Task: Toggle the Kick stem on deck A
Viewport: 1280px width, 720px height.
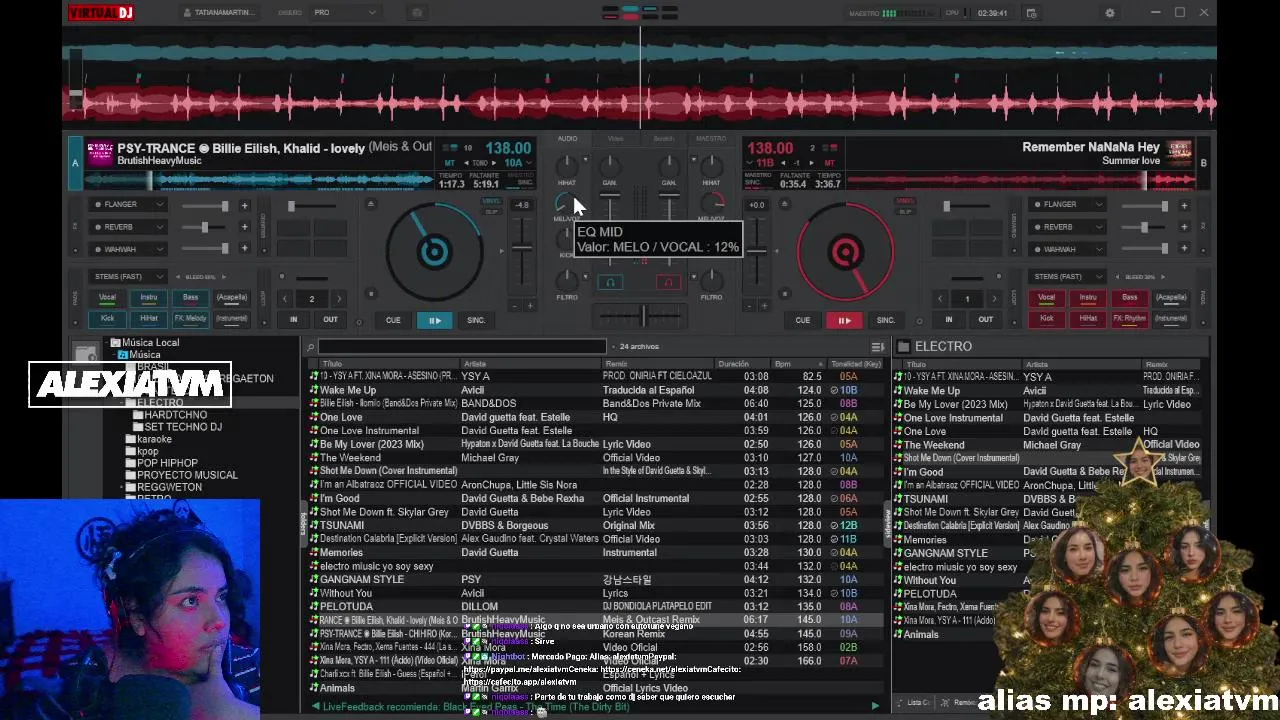Action: (107, 318)
